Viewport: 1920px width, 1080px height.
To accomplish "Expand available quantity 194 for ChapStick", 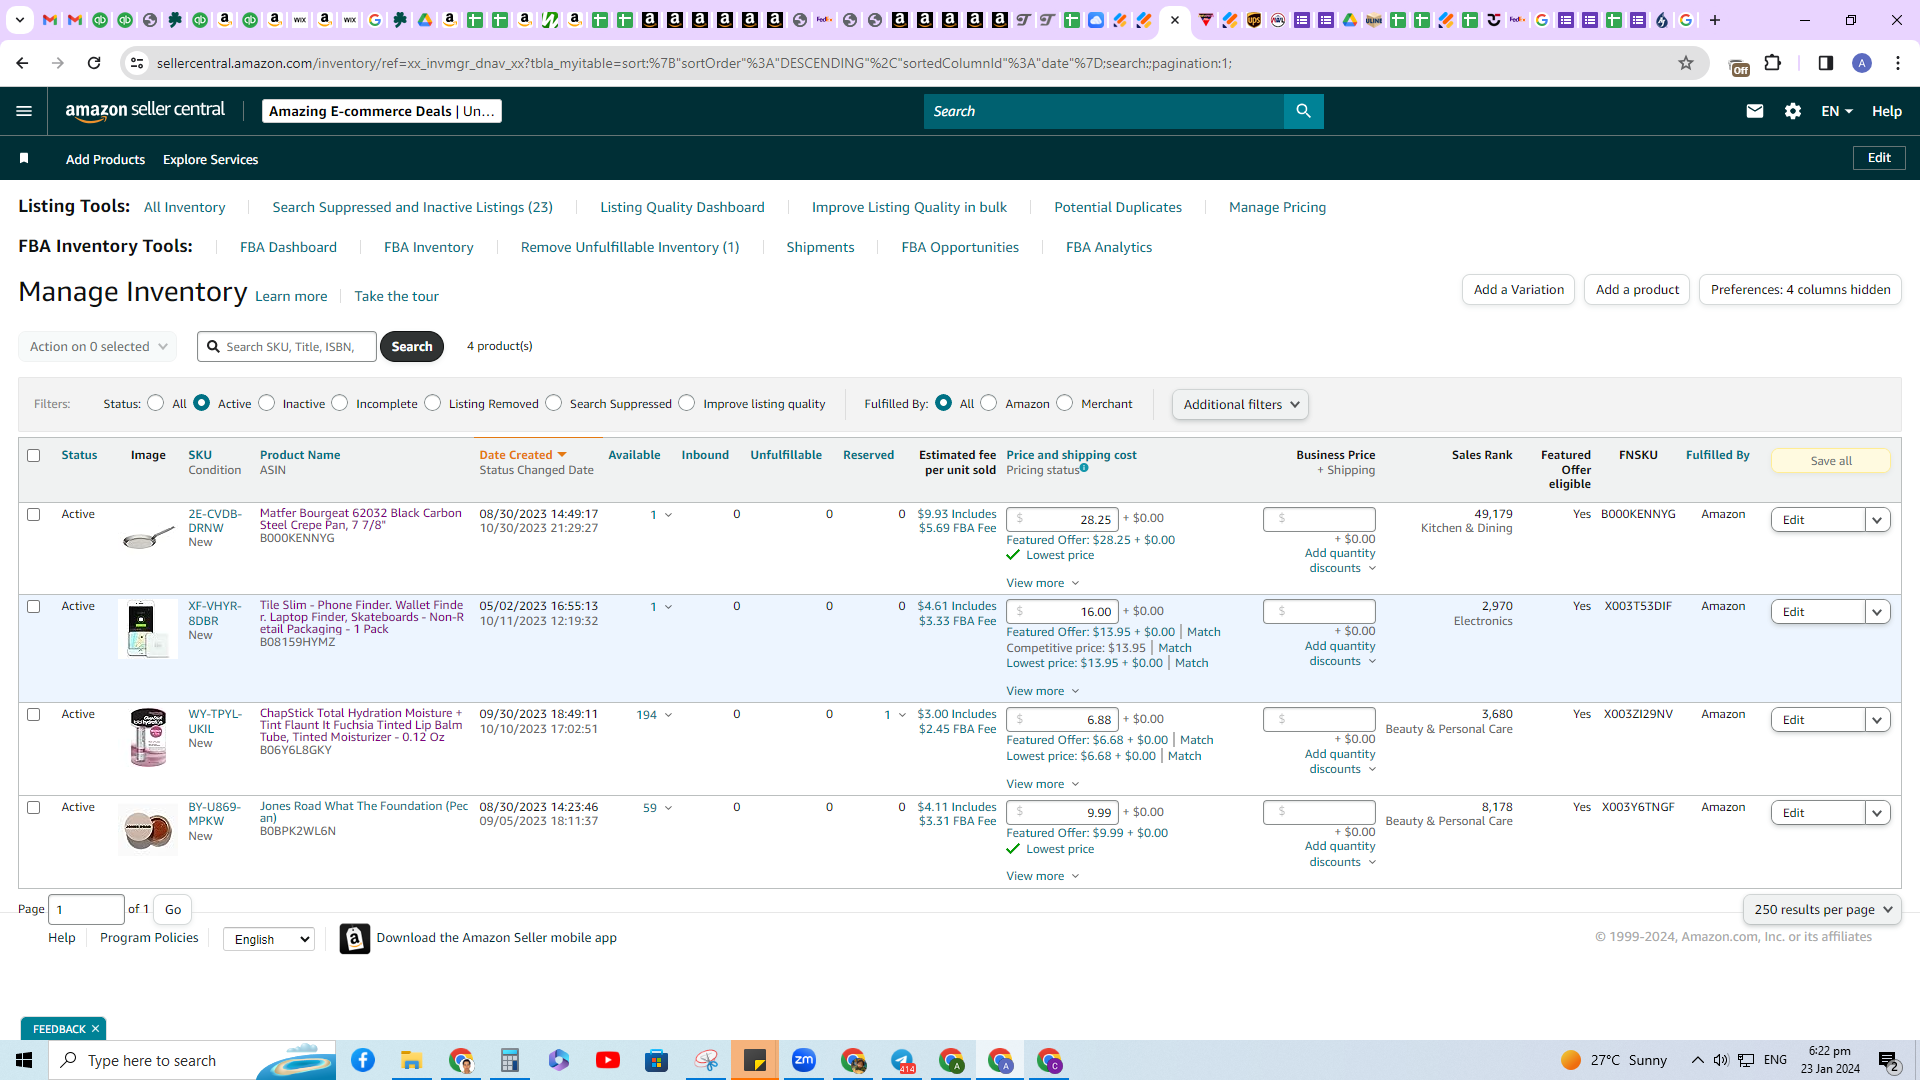I will pos(654,715).
